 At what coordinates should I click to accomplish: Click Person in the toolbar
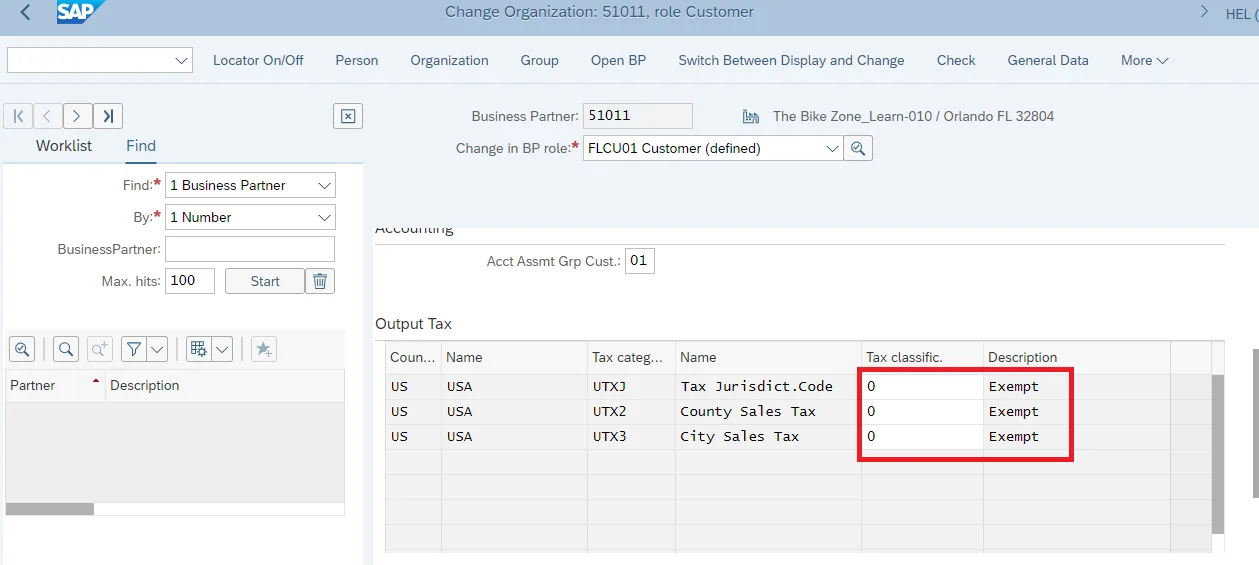click(357, 60)
